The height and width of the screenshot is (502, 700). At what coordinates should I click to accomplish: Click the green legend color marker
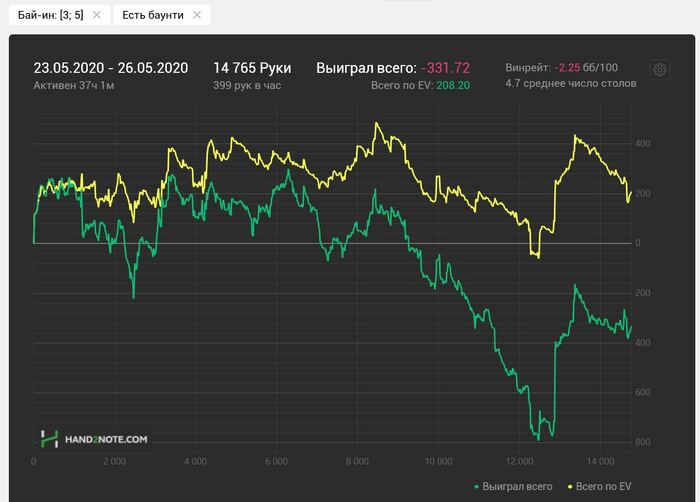[476, 486]
